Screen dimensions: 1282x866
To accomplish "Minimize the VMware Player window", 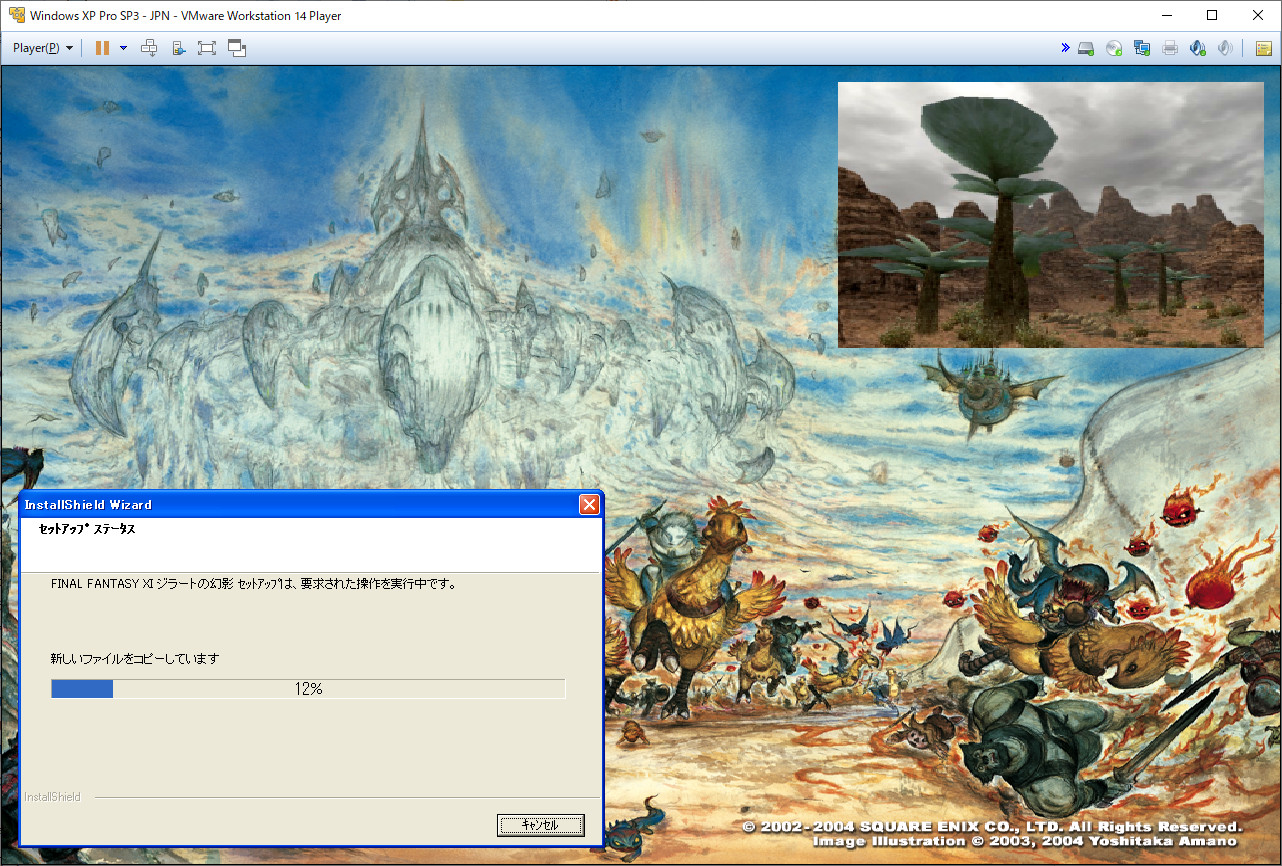I will point(1166,15).
